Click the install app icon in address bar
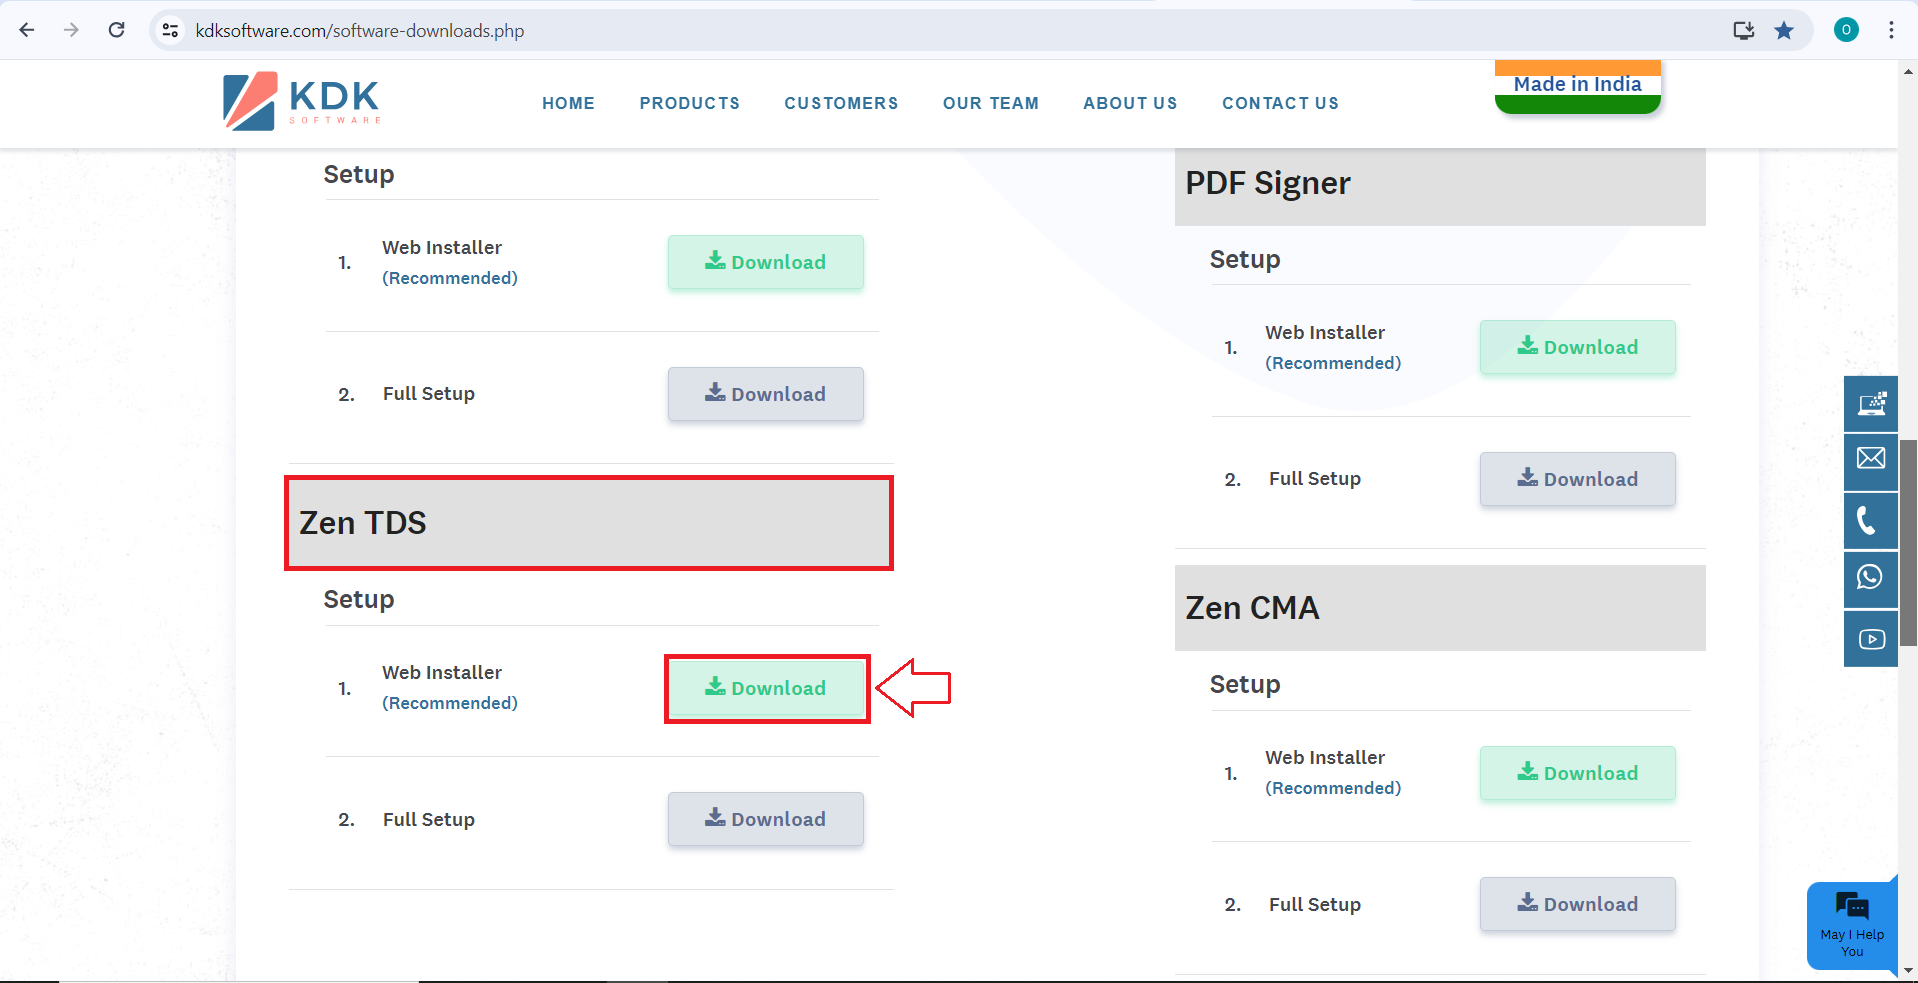 pyautogui.click(x=1743, y=30)
